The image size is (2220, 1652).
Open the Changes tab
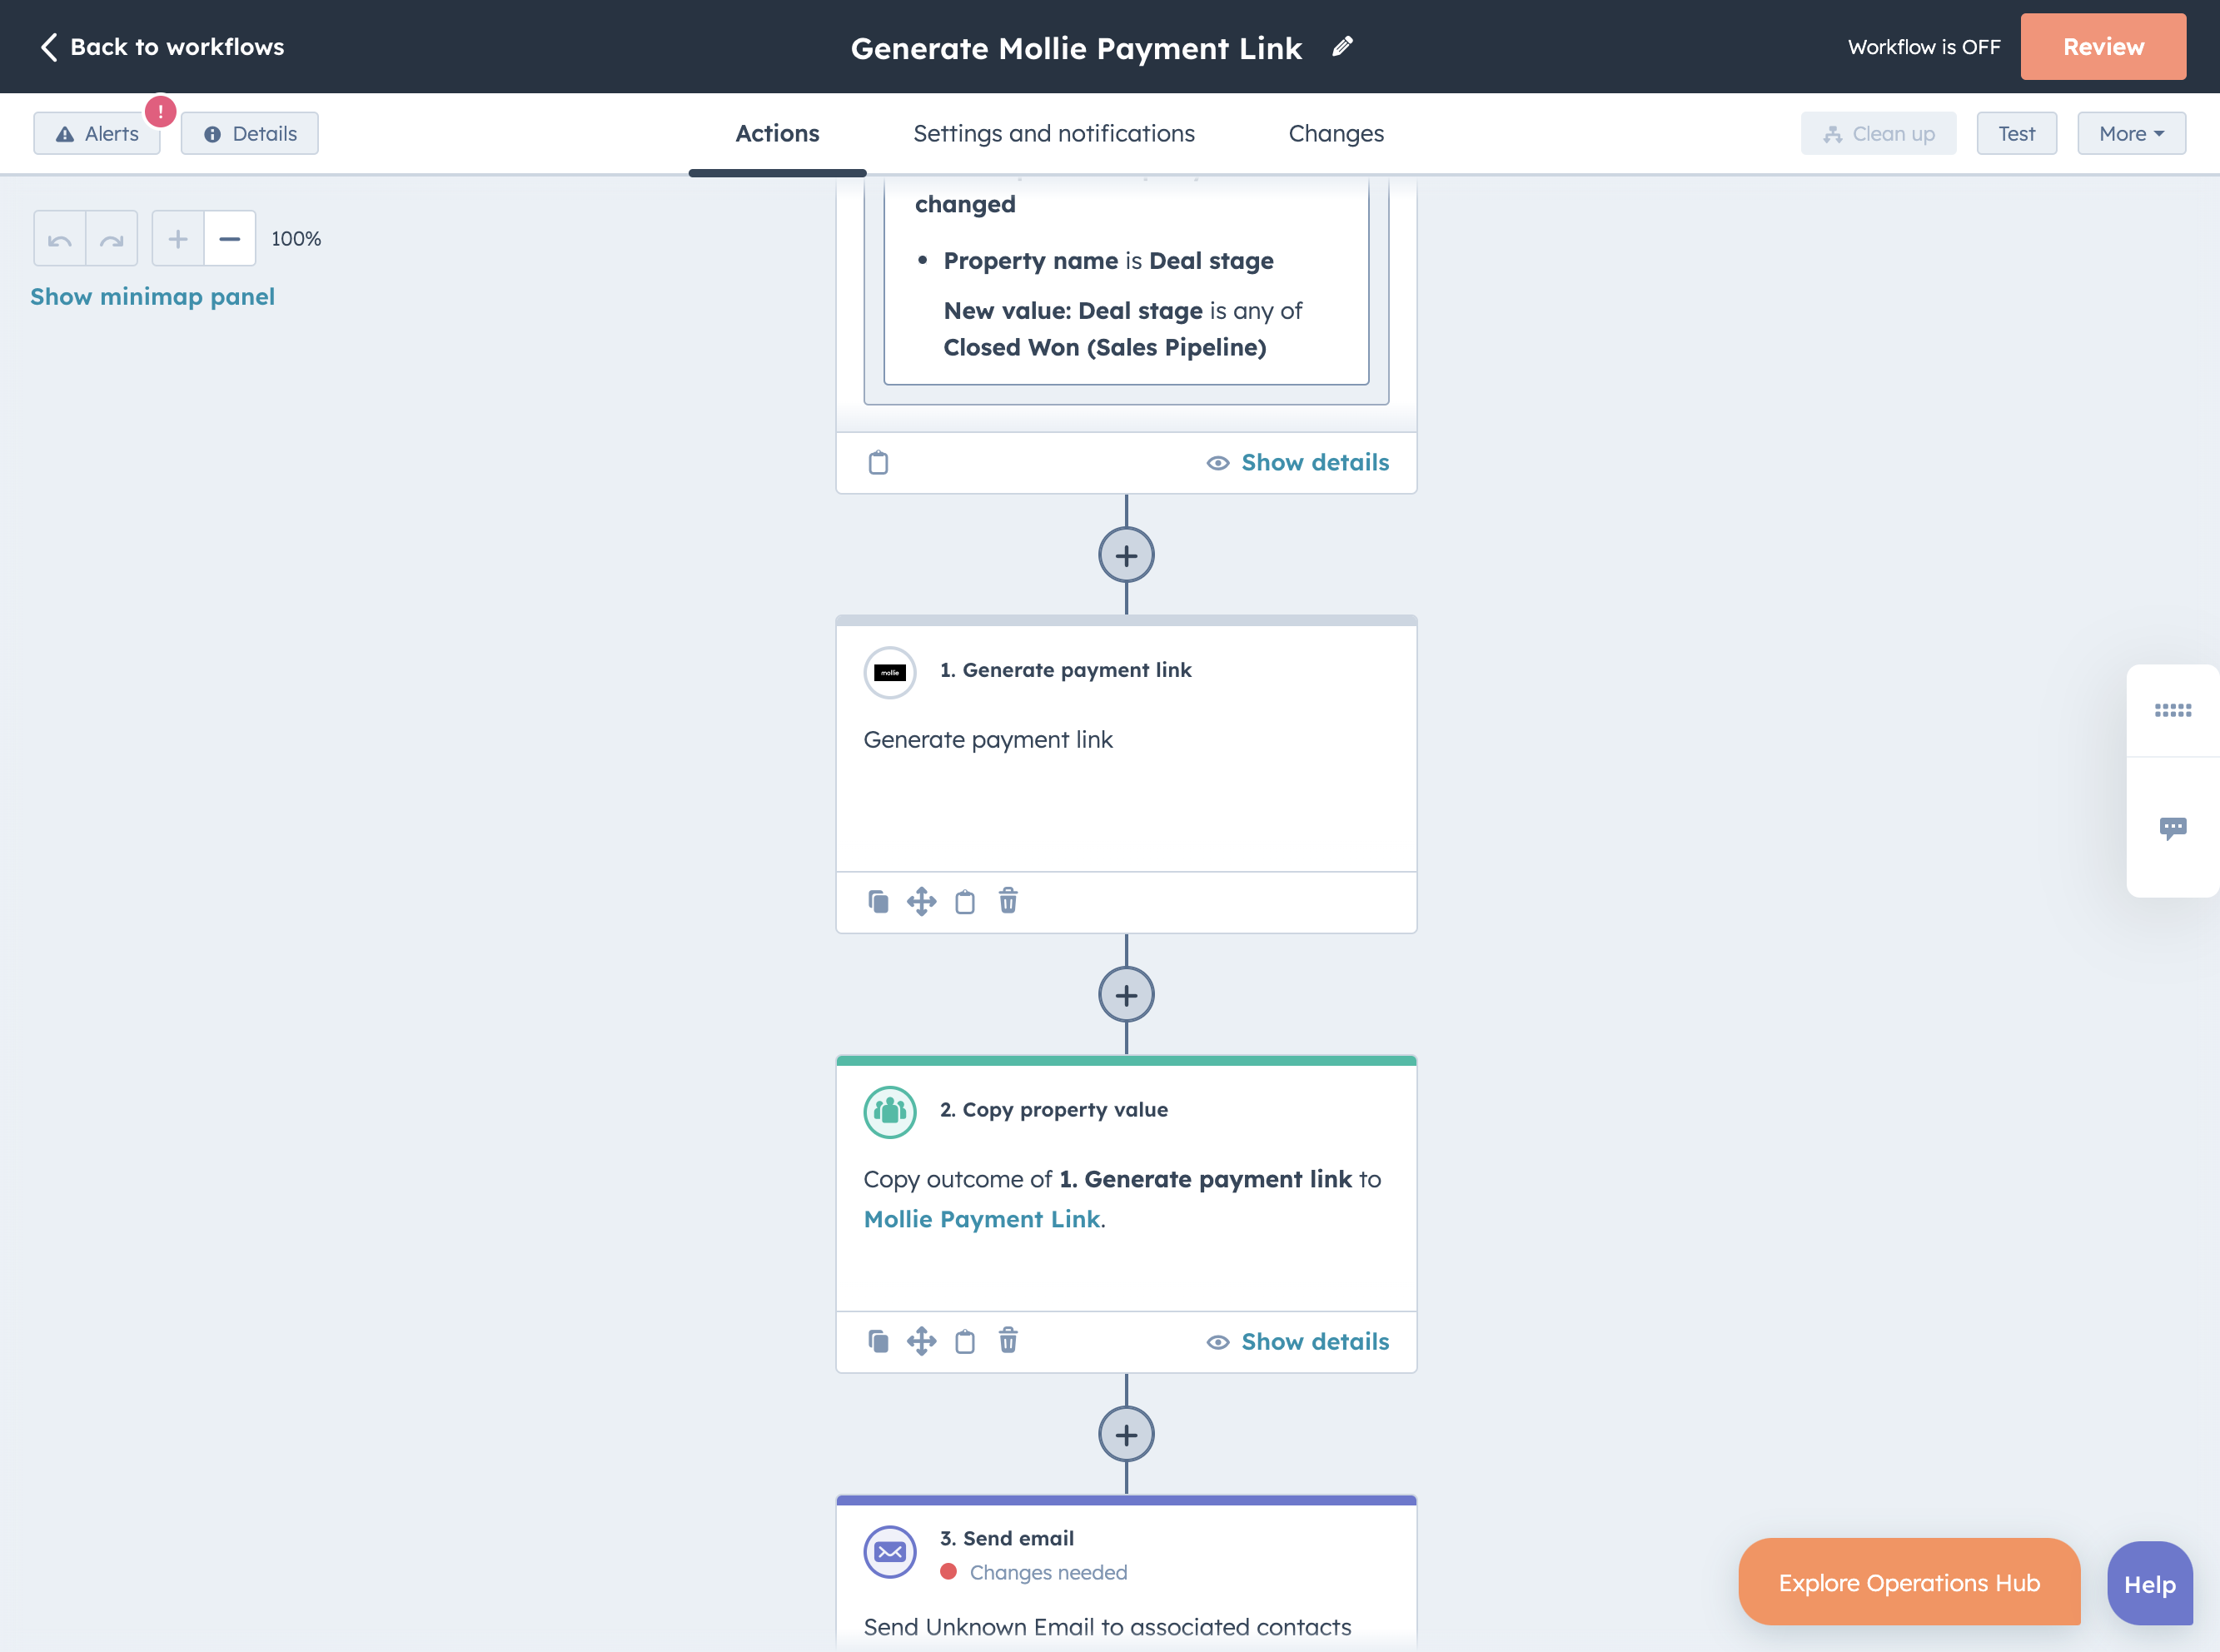(x=1336, y=133)
